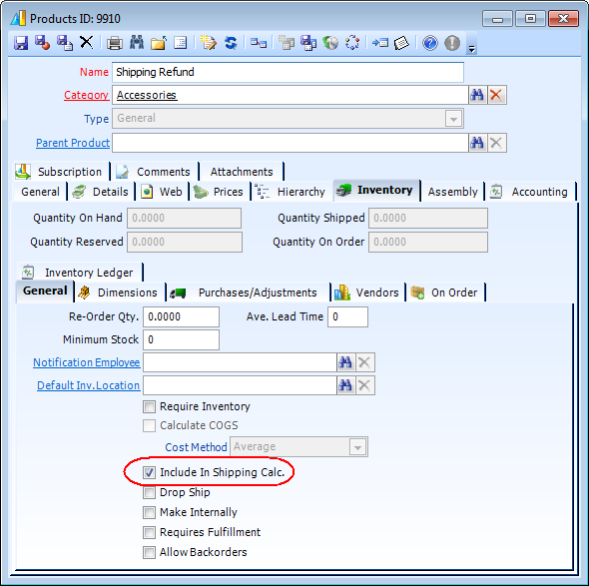Enable the Drop Ship checkbox

pos(149,492)
